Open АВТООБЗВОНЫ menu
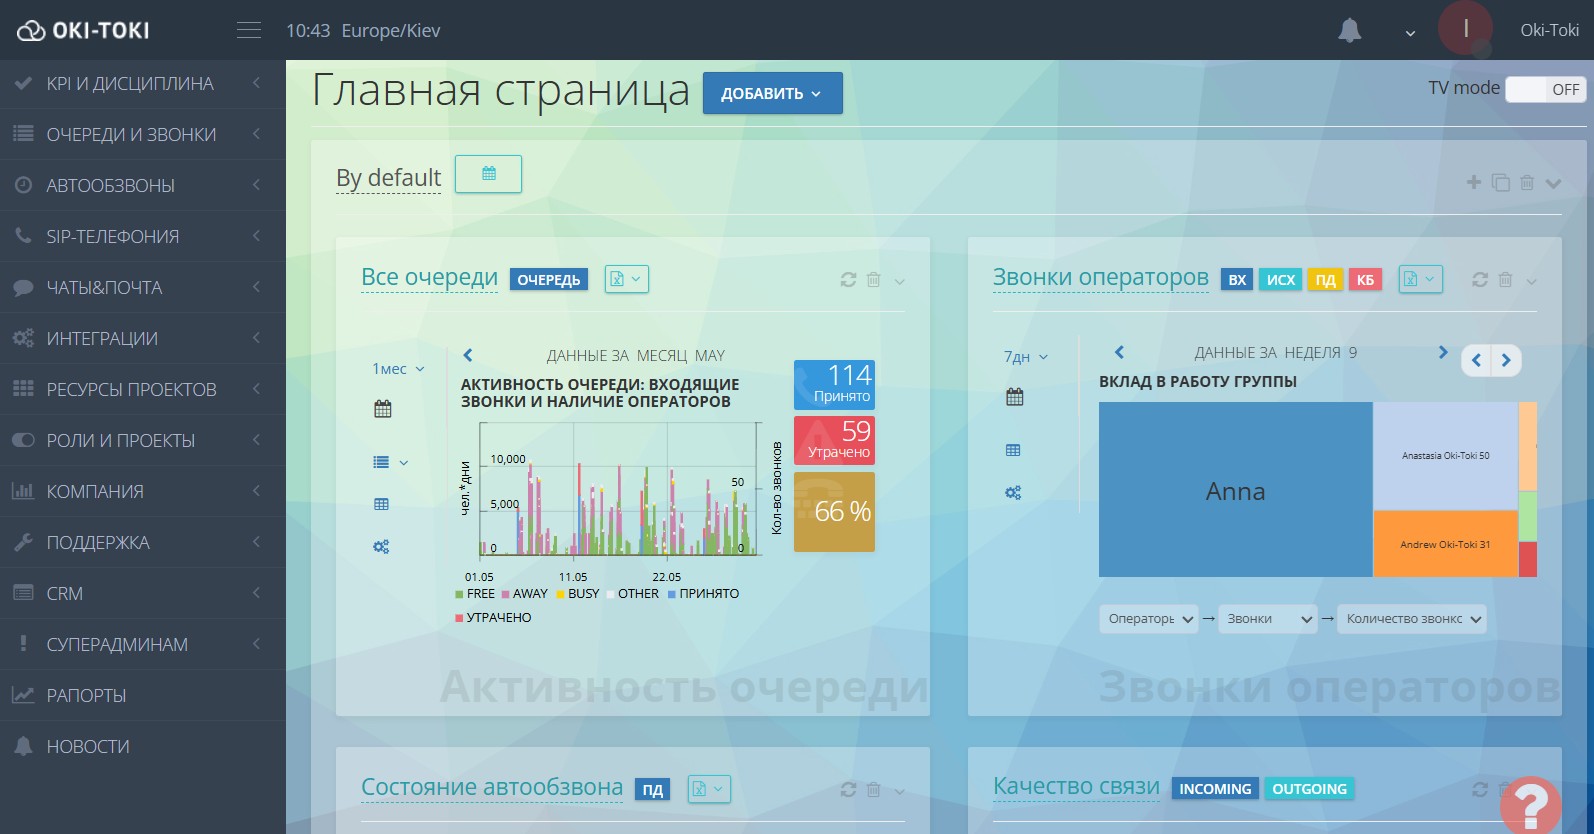The height and width of the screenshot is (834, 1594). pyautogui.click(x=143, y=186)
